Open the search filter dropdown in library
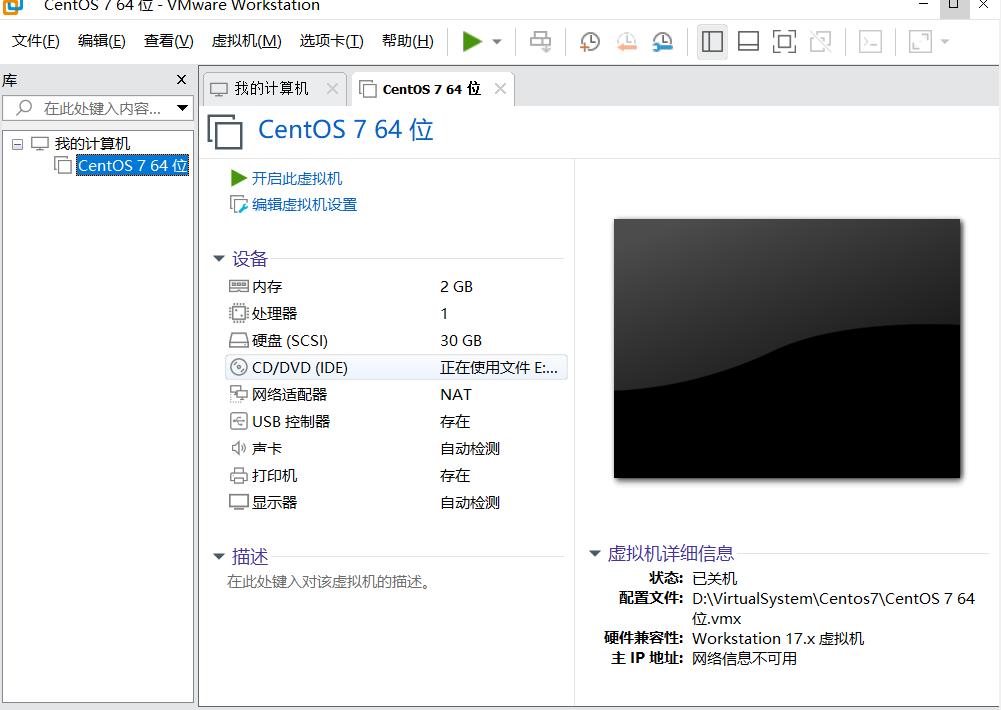This screenshot has height=710, width=1001. coord(181,107)
